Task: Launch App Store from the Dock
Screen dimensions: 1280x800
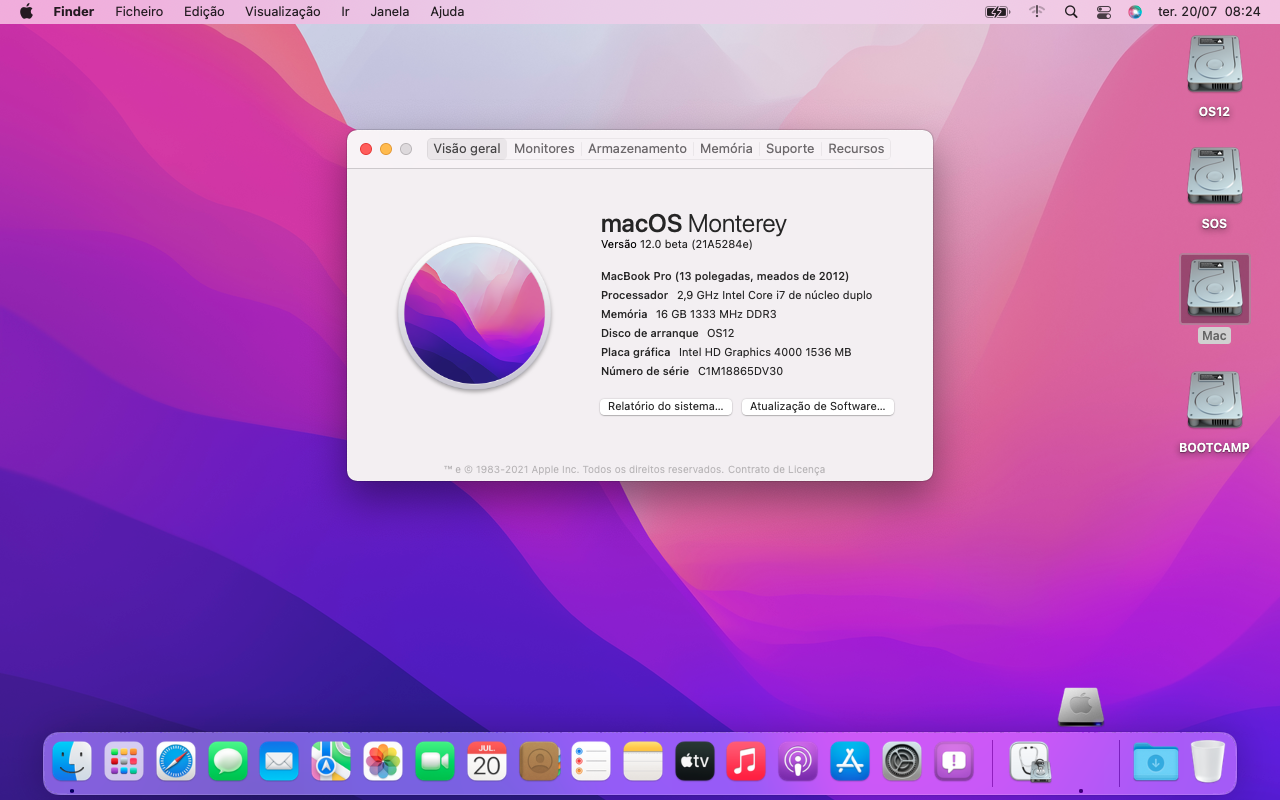Action: tap(850, 761)
